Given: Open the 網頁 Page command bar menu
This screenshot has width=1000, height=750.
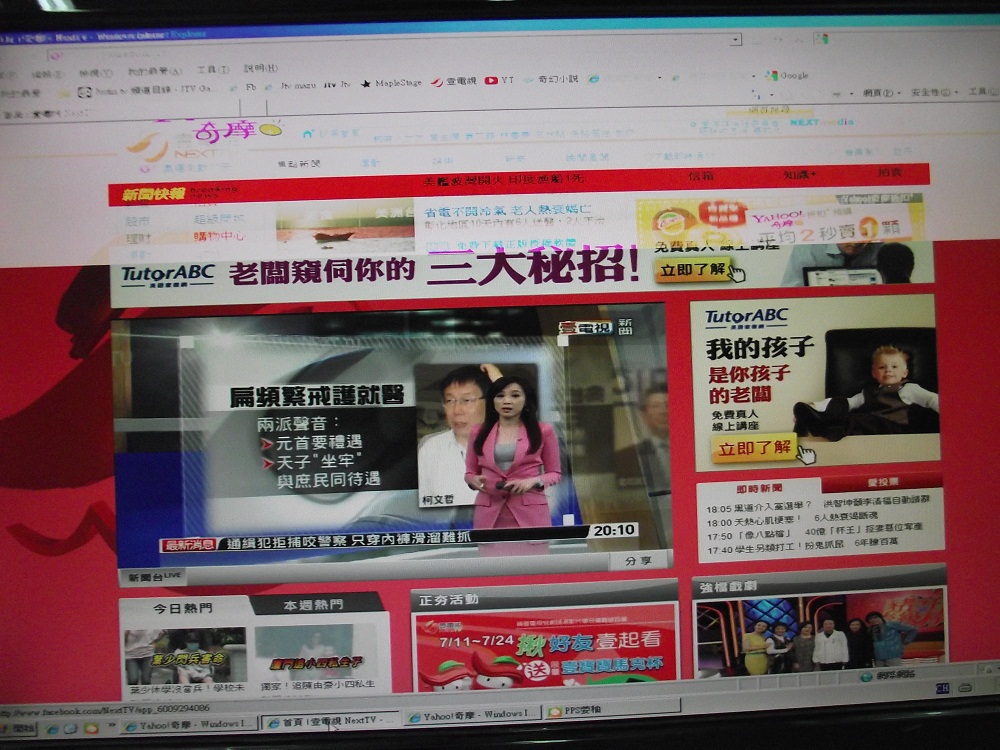Looking at the screenshot, I should 881,93.
